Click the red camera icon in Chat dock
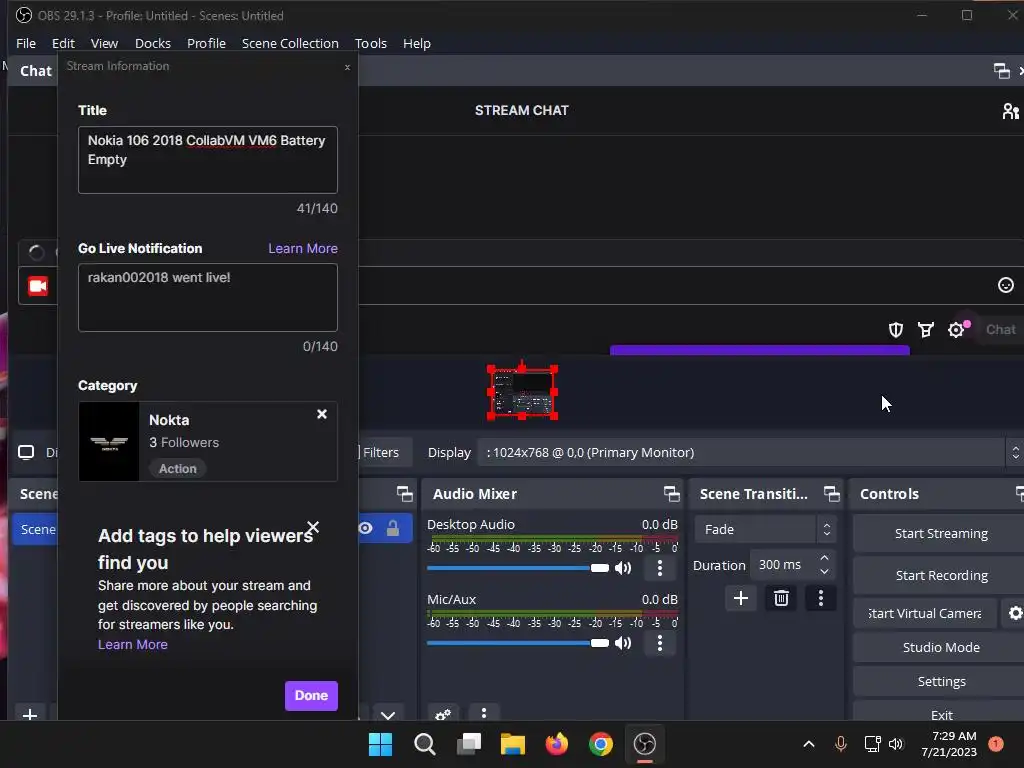Viewport: 1024px width, 768px height. click(38, 286)
